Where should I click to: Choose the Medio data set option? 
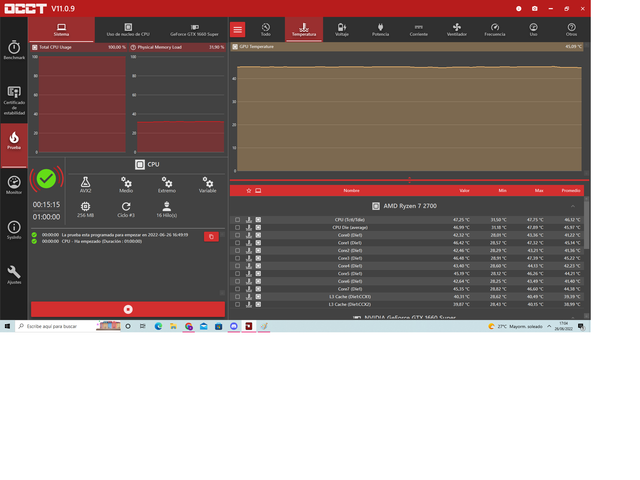pos(126,184)
